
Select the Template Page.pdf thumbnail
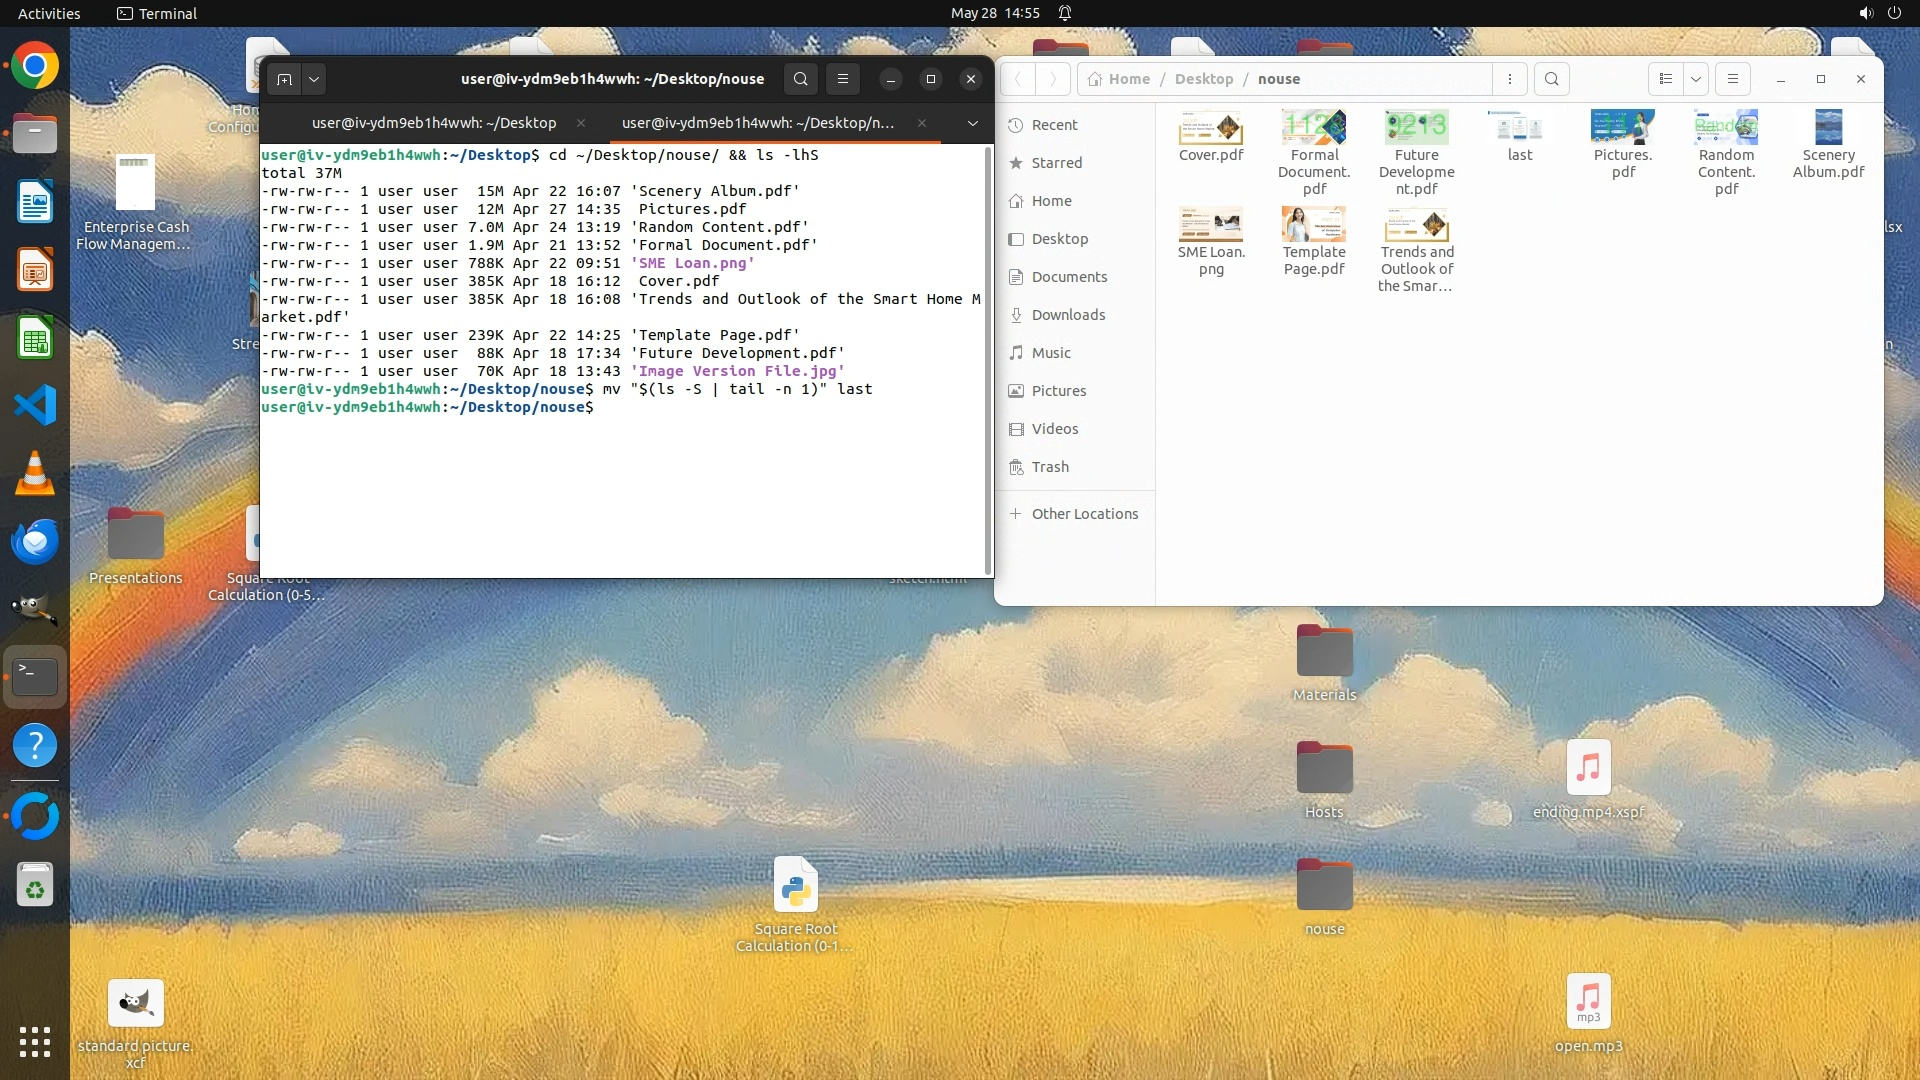[x=1313, y=226]
